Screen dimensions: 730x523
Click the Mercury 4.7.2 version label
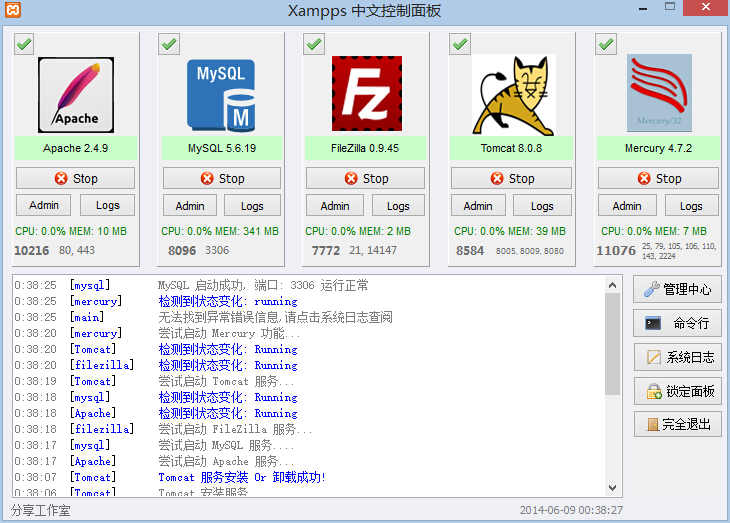click(x=658, y=148)
